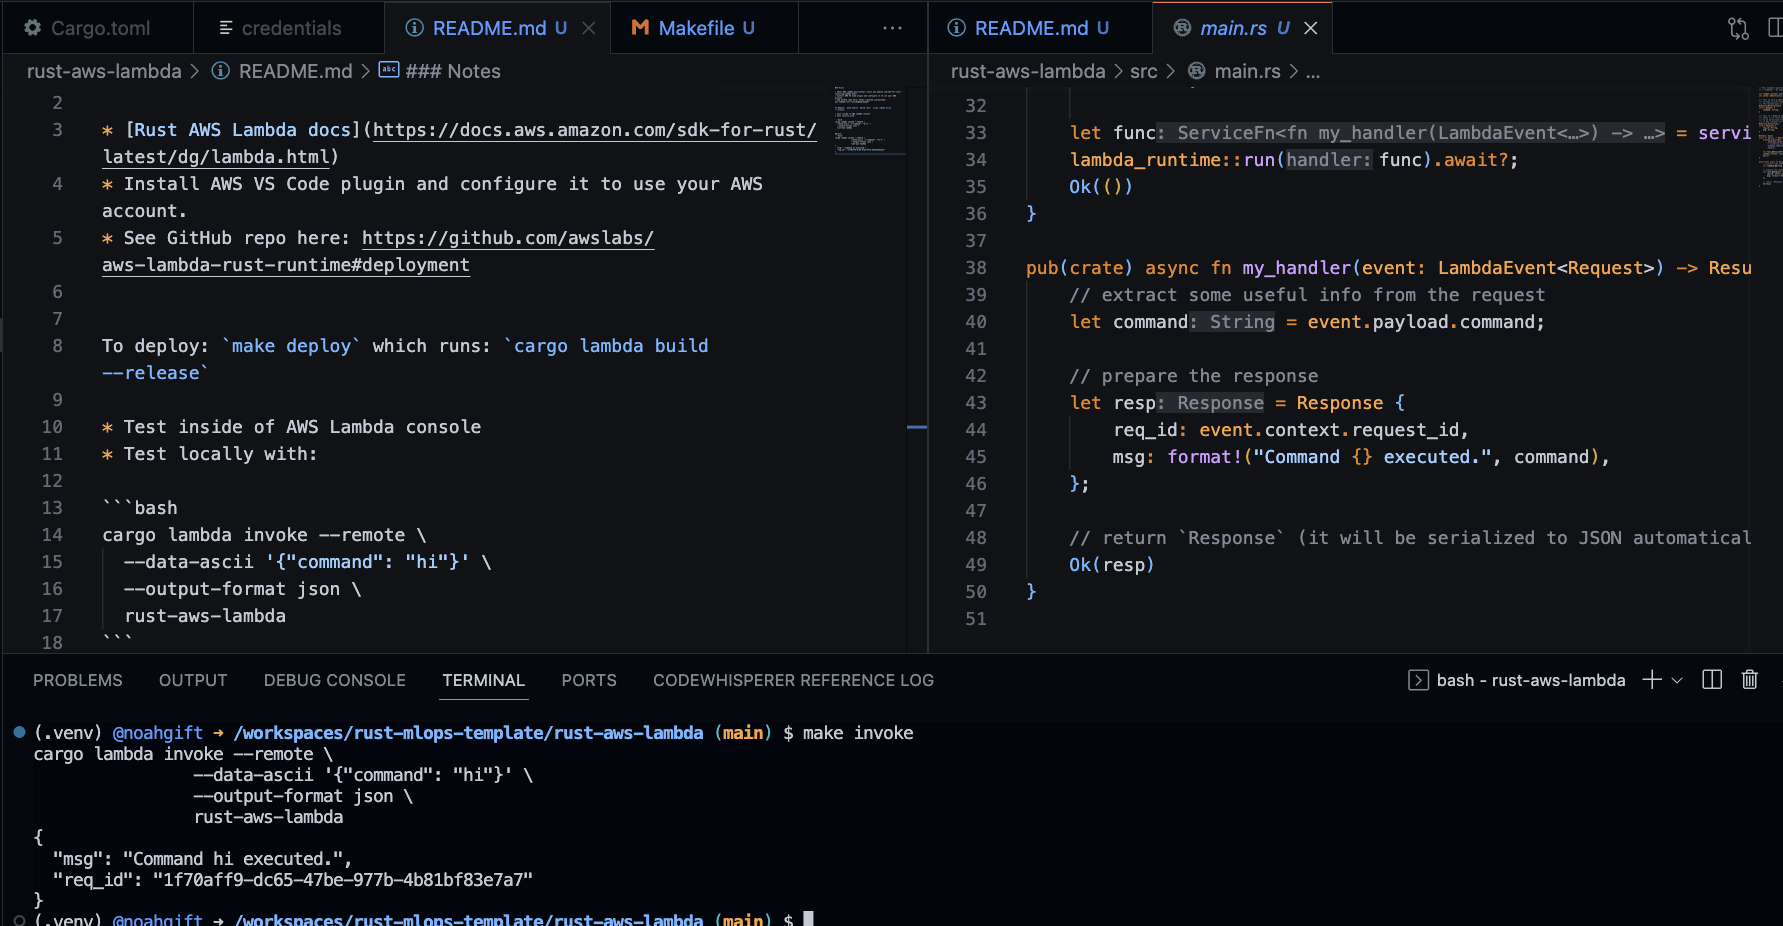This screenshot has width=1783, height=926.
Task: Close the left README.md tab
Action: point(589,28)
